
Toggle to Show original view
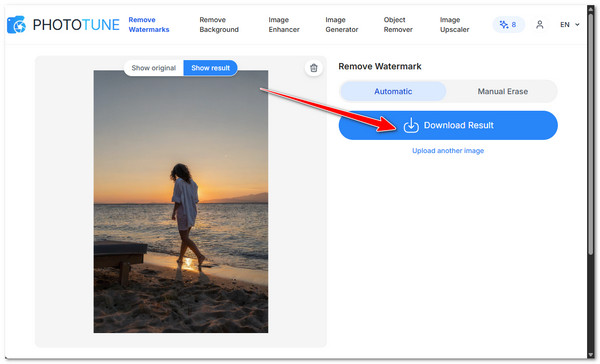click(153, 68)
